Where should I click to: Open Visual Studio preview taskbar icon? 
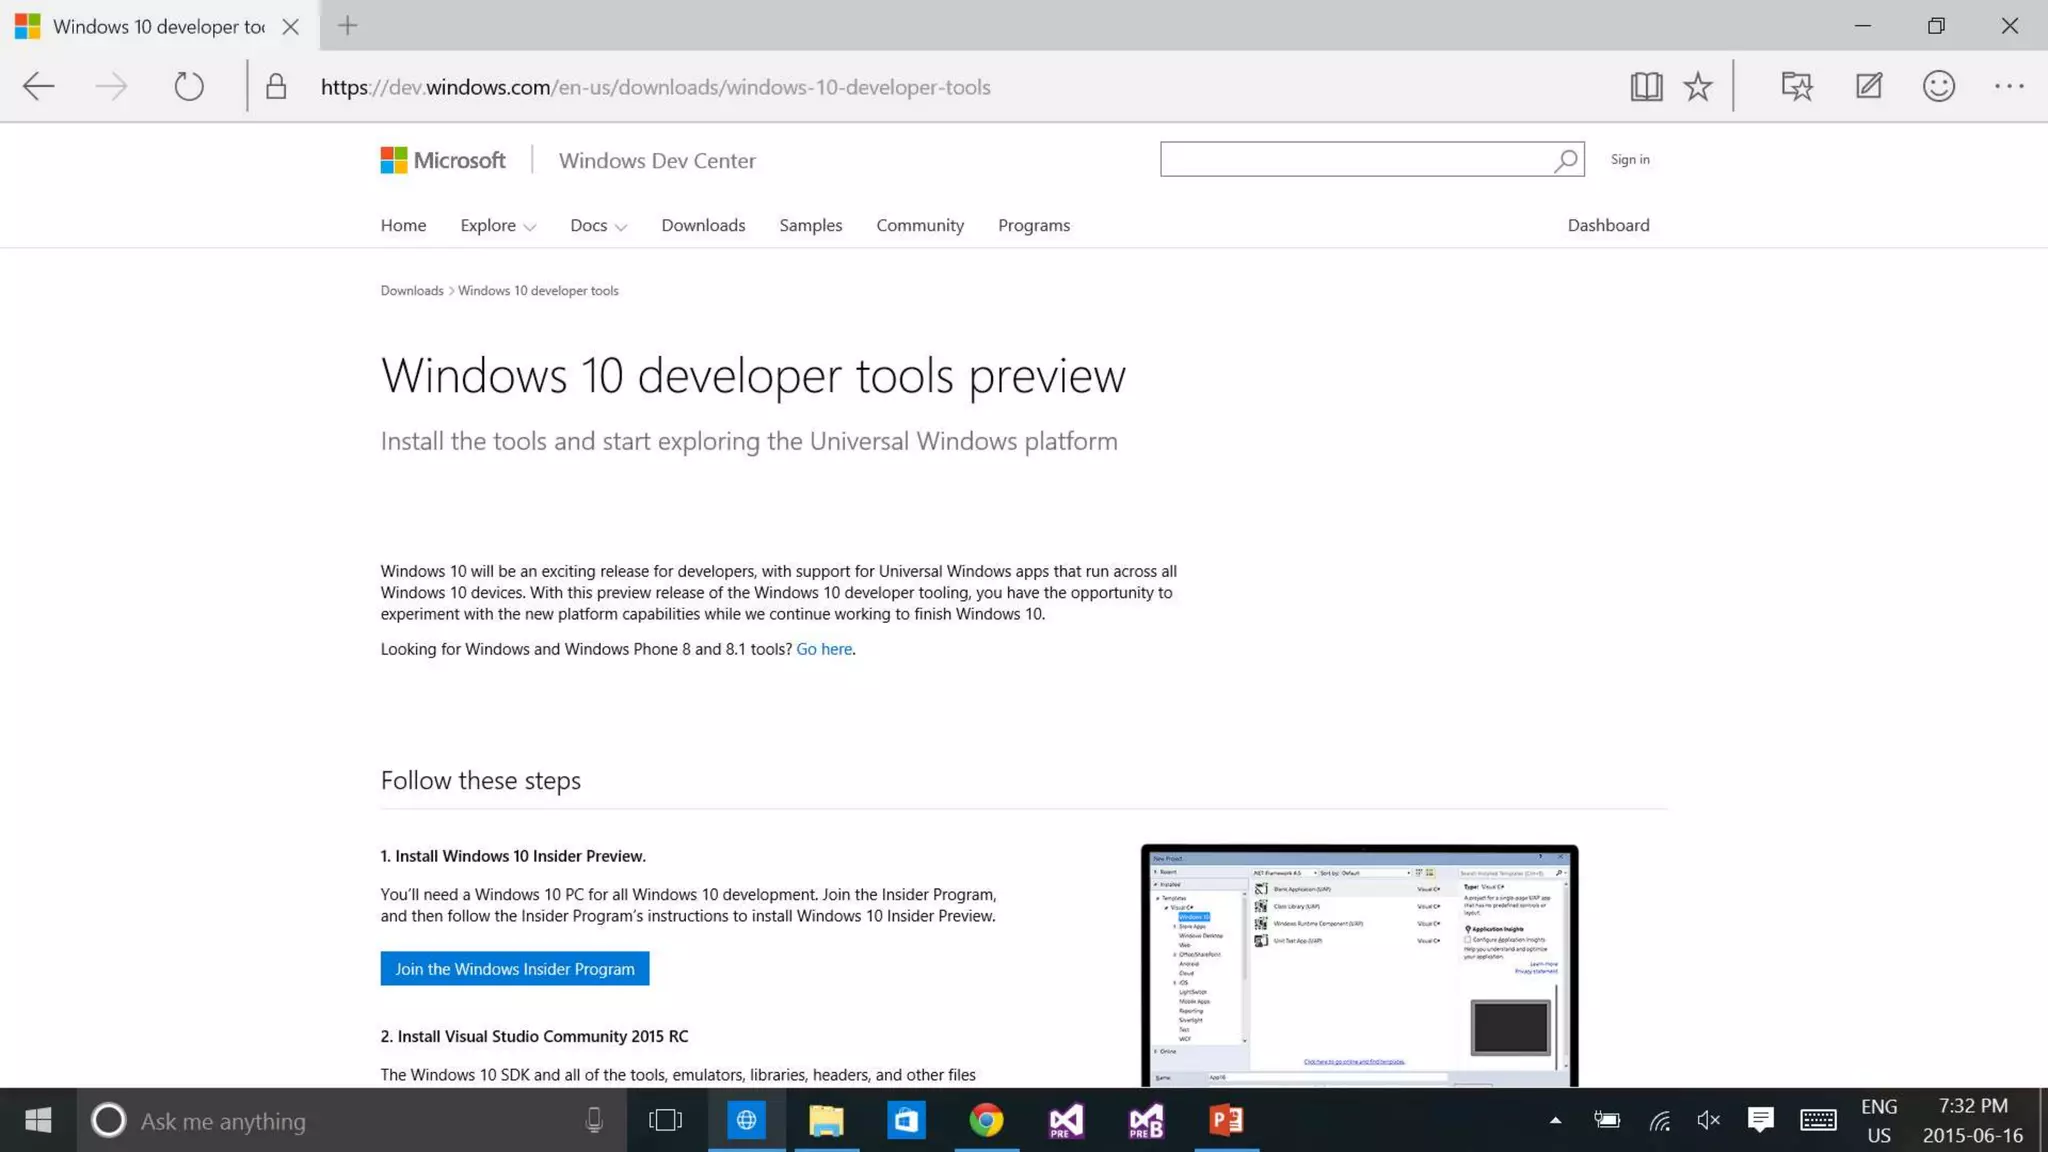click(1066, 1120)
